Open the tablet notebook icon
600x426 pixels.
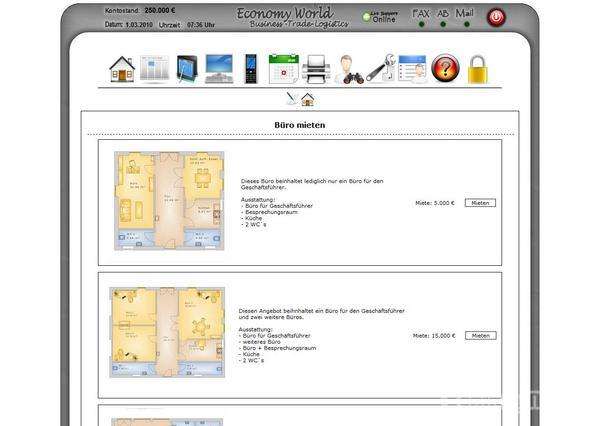point(187,70)
